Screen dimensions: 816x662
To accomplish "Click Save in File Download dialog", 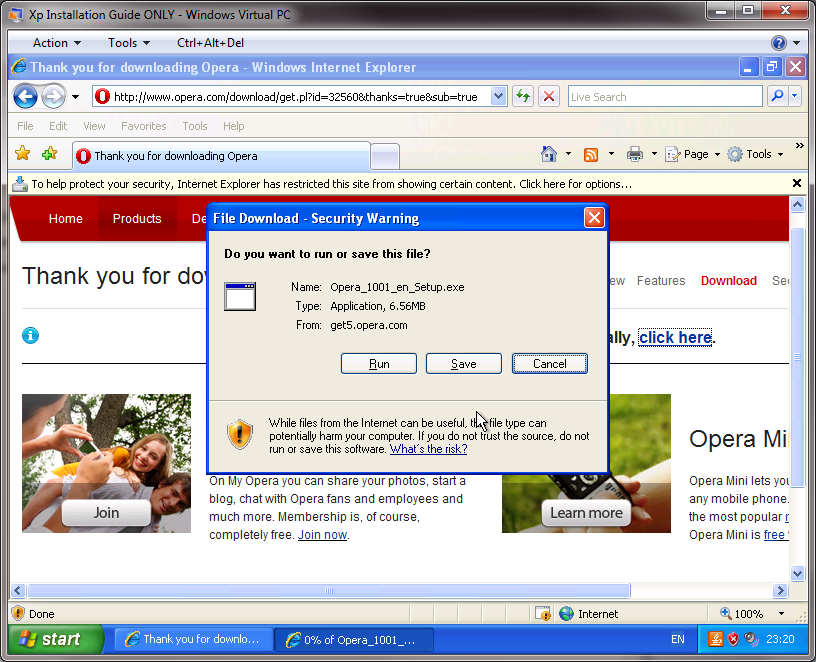I will pyautogui.click(x=464, y=364).
